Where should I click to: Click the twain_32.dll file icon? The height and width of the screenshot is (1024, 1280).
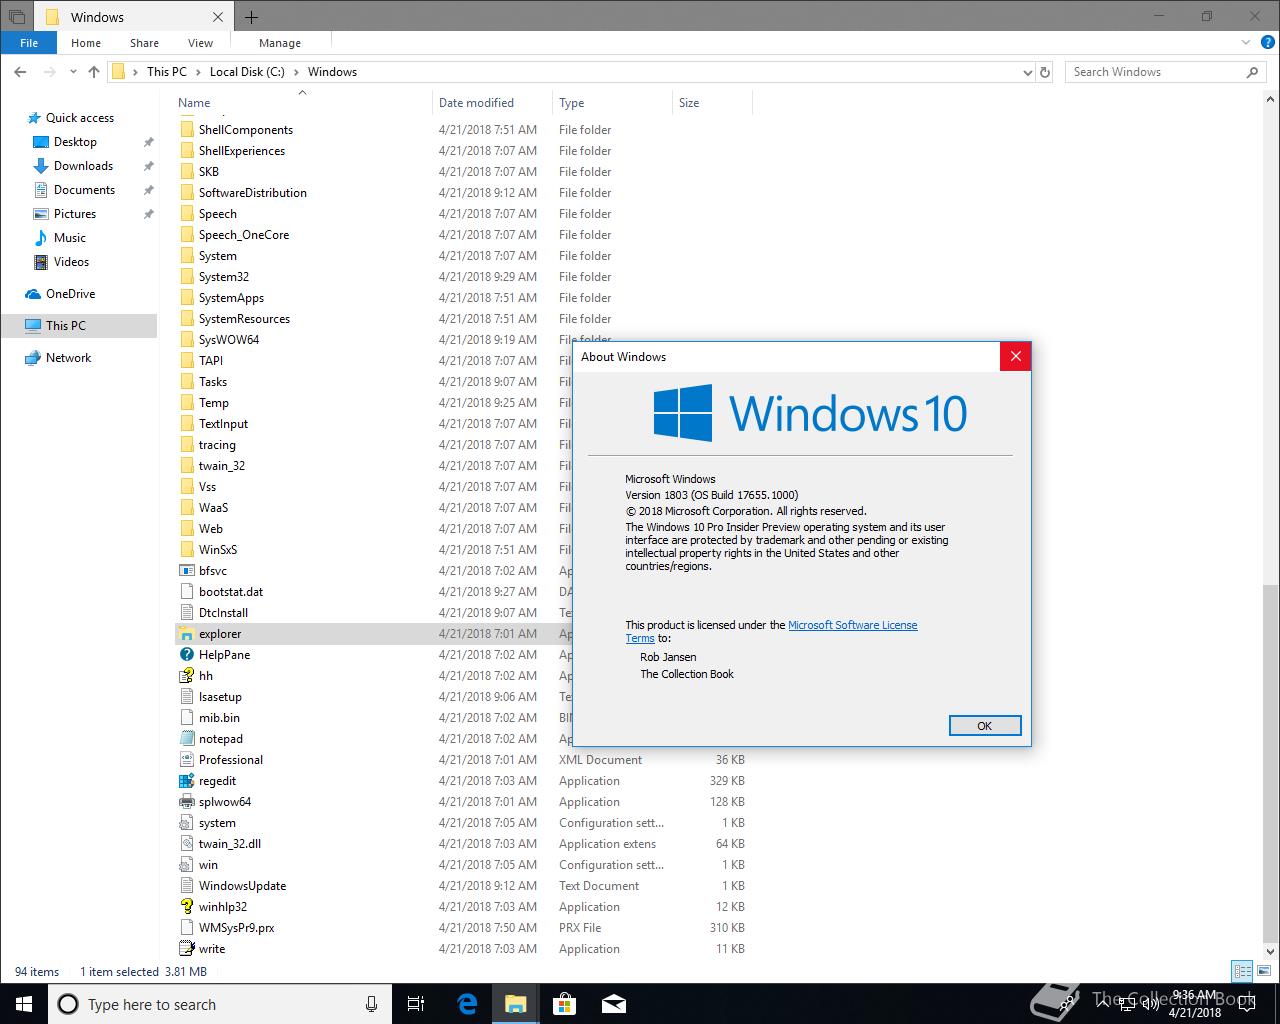point(186,844)
